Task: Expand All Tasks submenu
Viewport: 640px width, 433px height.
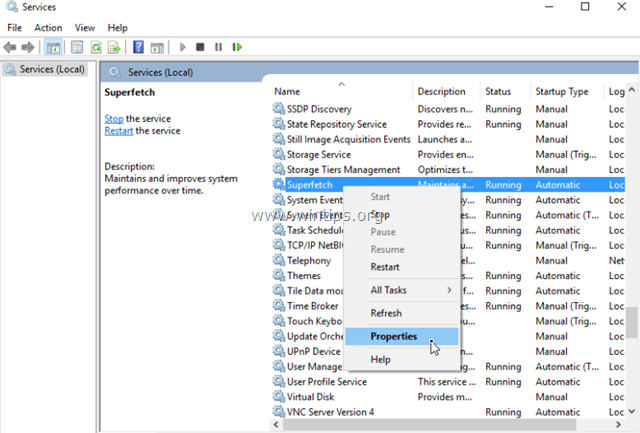Action: point(402,290)
